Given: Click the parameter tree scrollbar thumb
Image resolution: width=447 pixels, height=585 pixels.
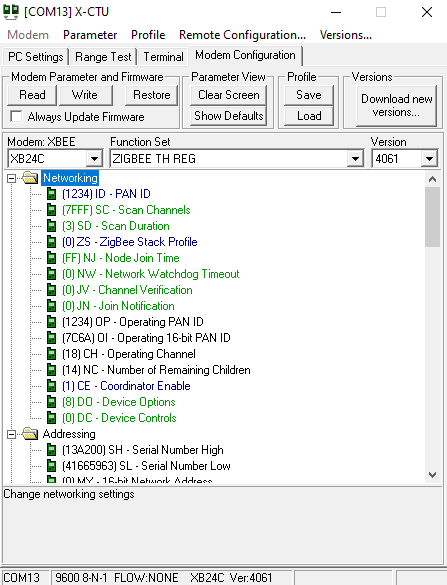Looking at the screenshot, I should click(432, 217).
